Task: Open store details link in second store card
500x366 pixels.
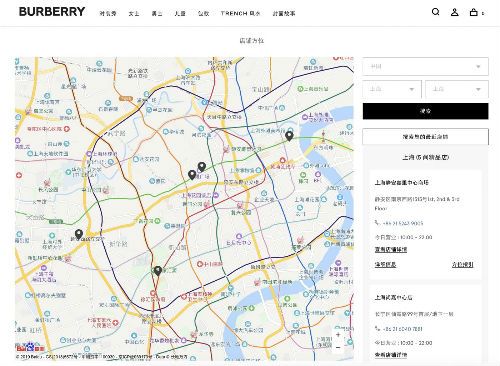Action: click(x=391, y=355)
